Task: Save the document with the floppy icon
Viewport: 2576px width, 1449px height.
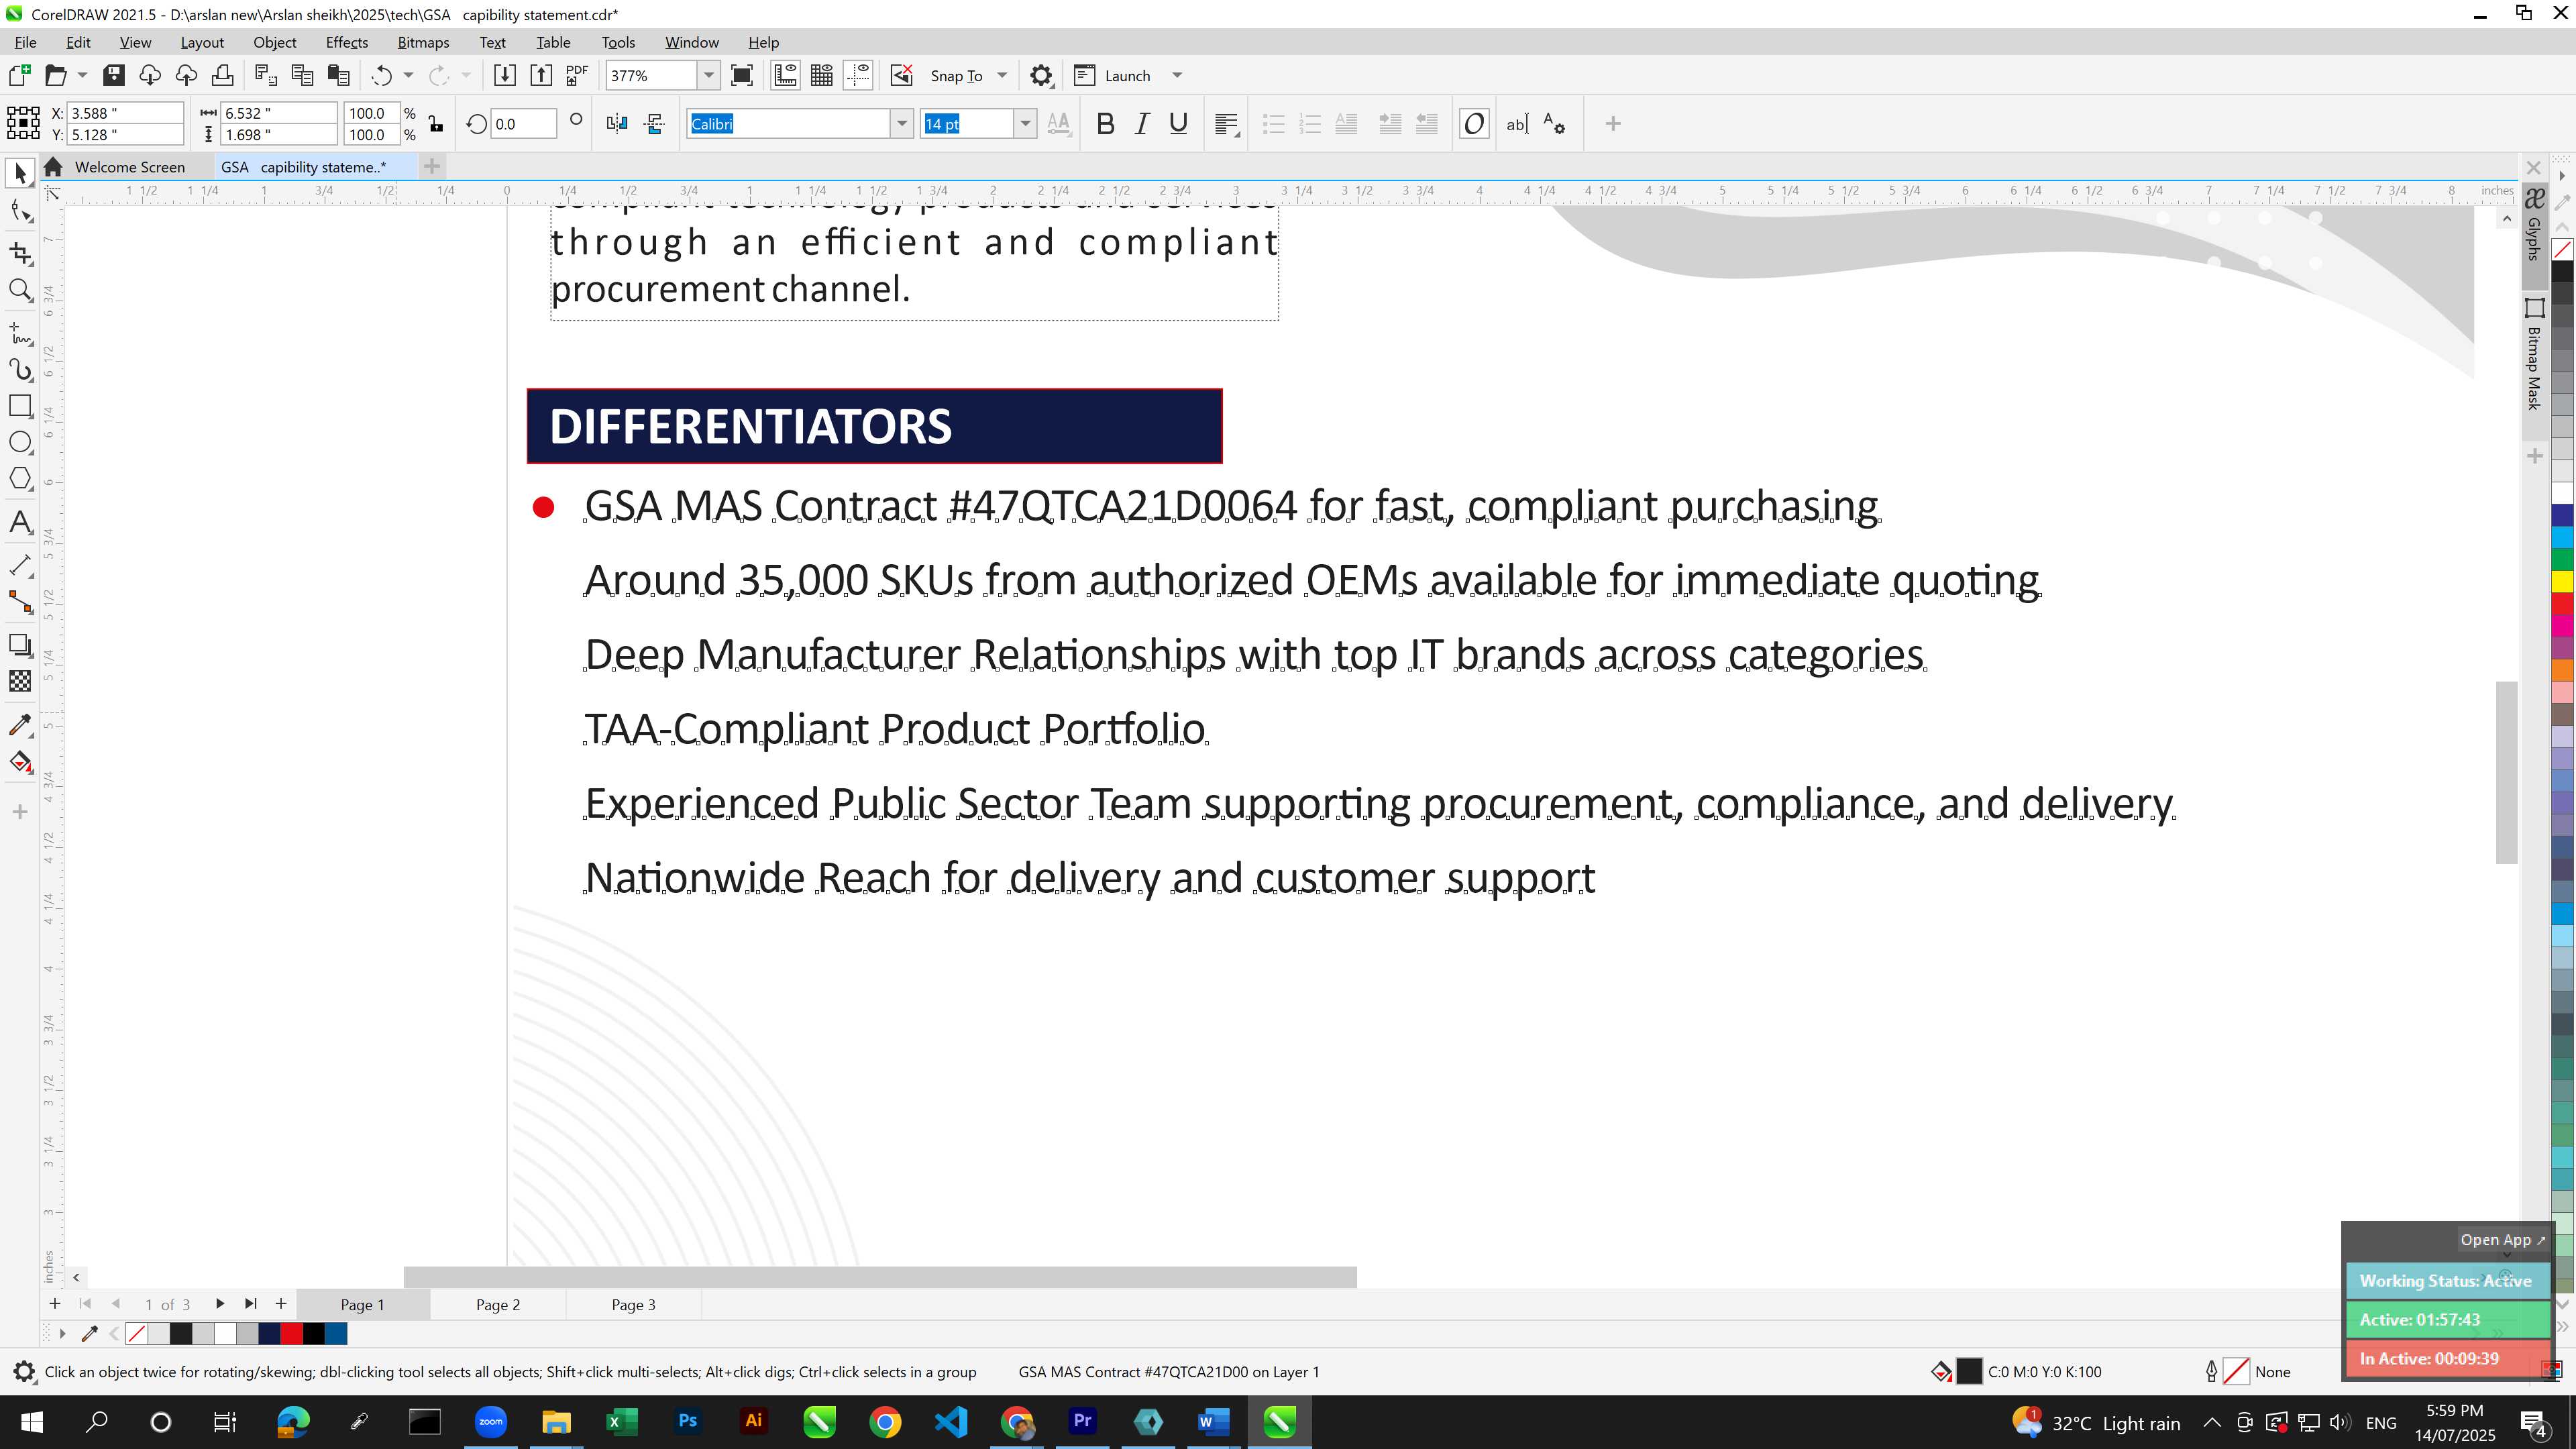Action: [x=114, y=75]
